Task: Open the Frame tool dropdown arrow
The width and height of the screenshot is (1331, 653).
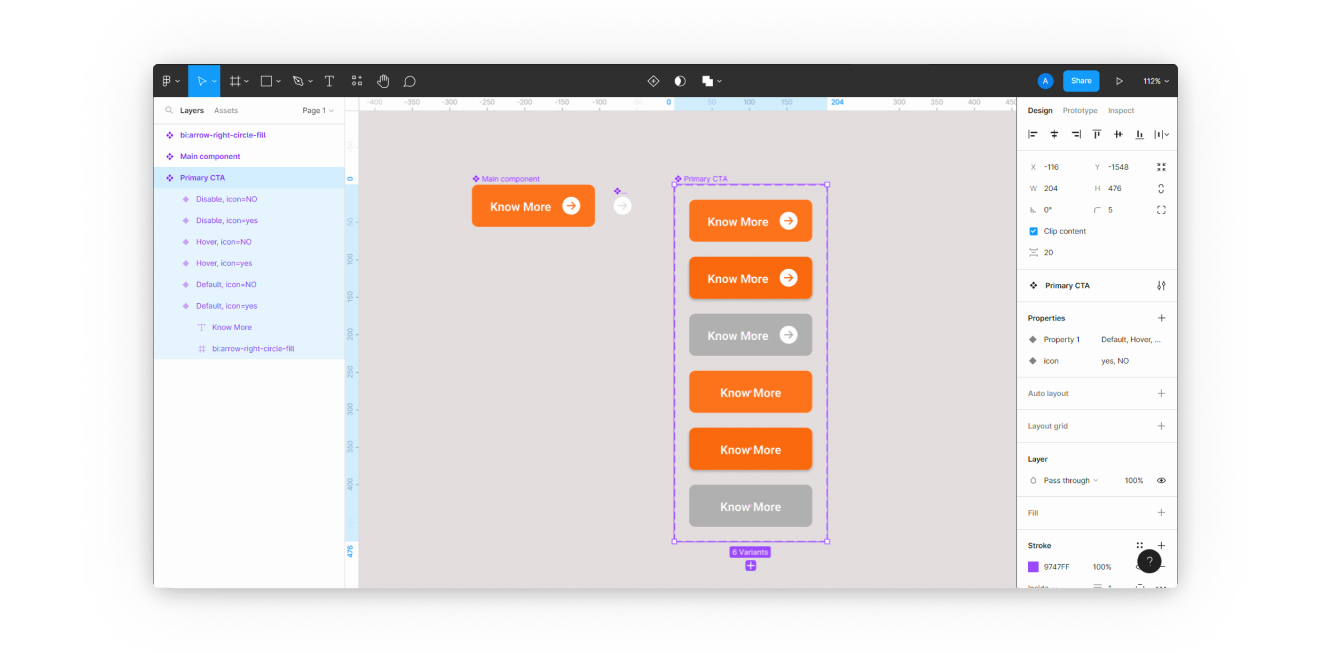Action: (x=247, y=82)
